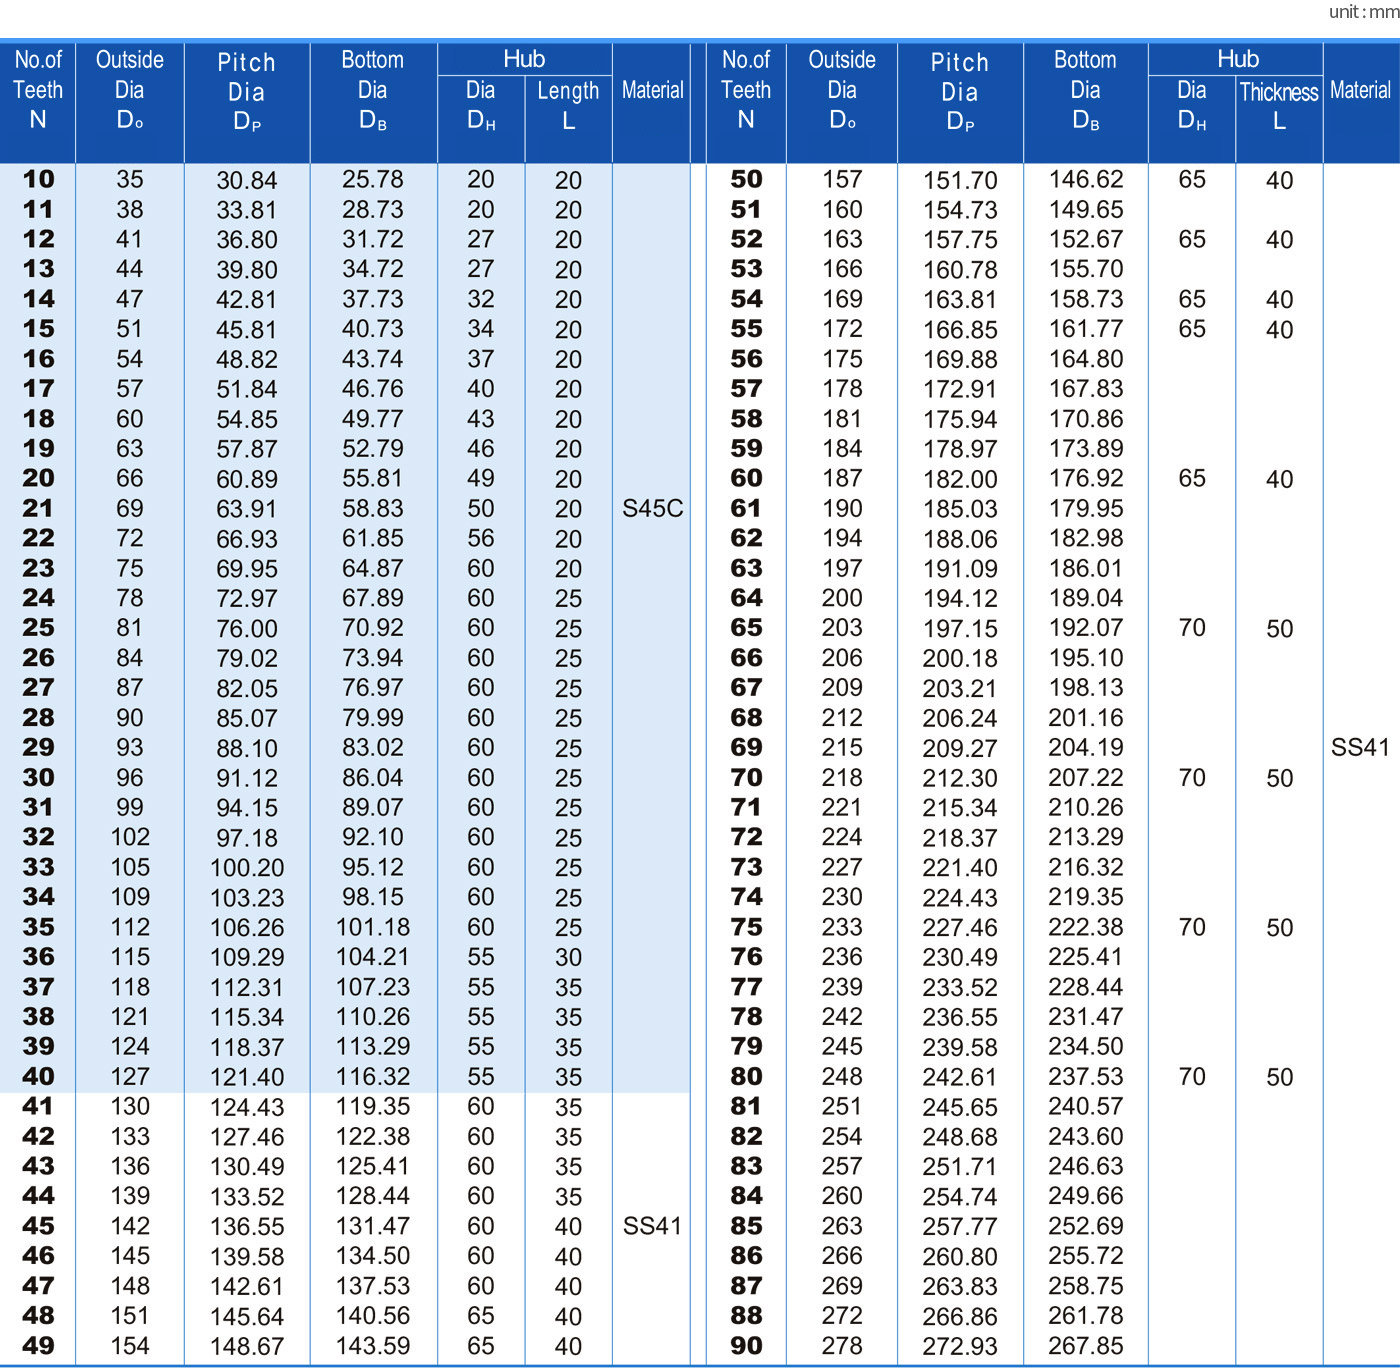Select right table Outside Dia header
Image resolution: width=1400 pixels, height=1368 pixels.
click(x=842, y=89)
